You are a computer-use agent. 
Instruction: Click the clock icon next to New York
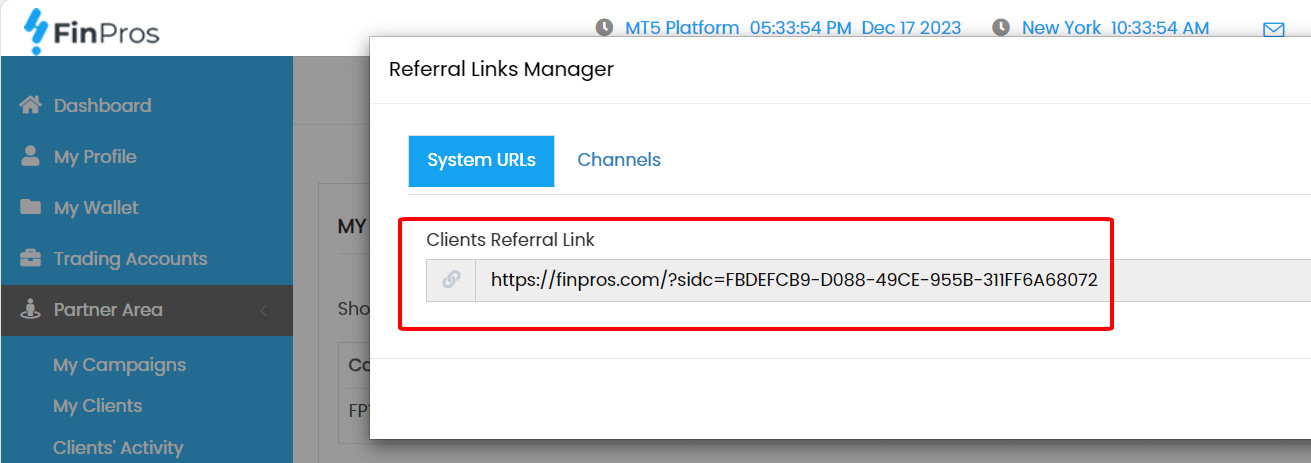point(1001,28)
